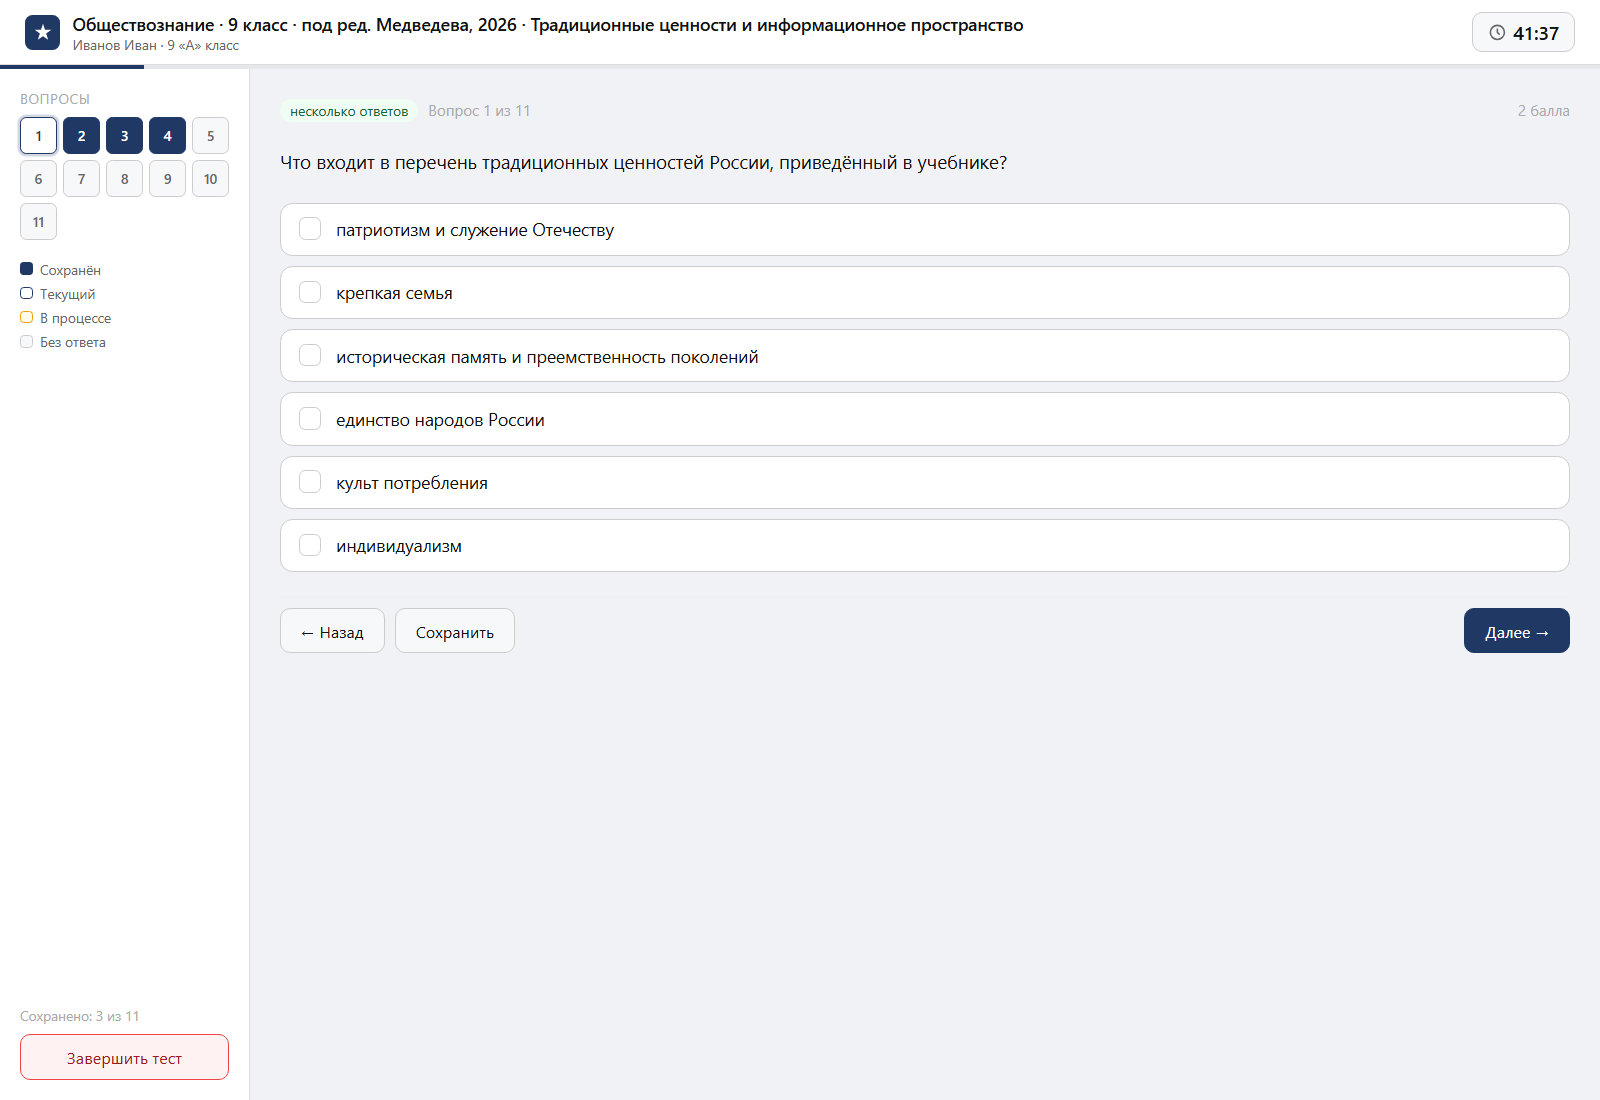Click the 'Сохранено: 3 из 11' status
The height and width of the screenshot is (1100, 1600).
(80, 1016)
